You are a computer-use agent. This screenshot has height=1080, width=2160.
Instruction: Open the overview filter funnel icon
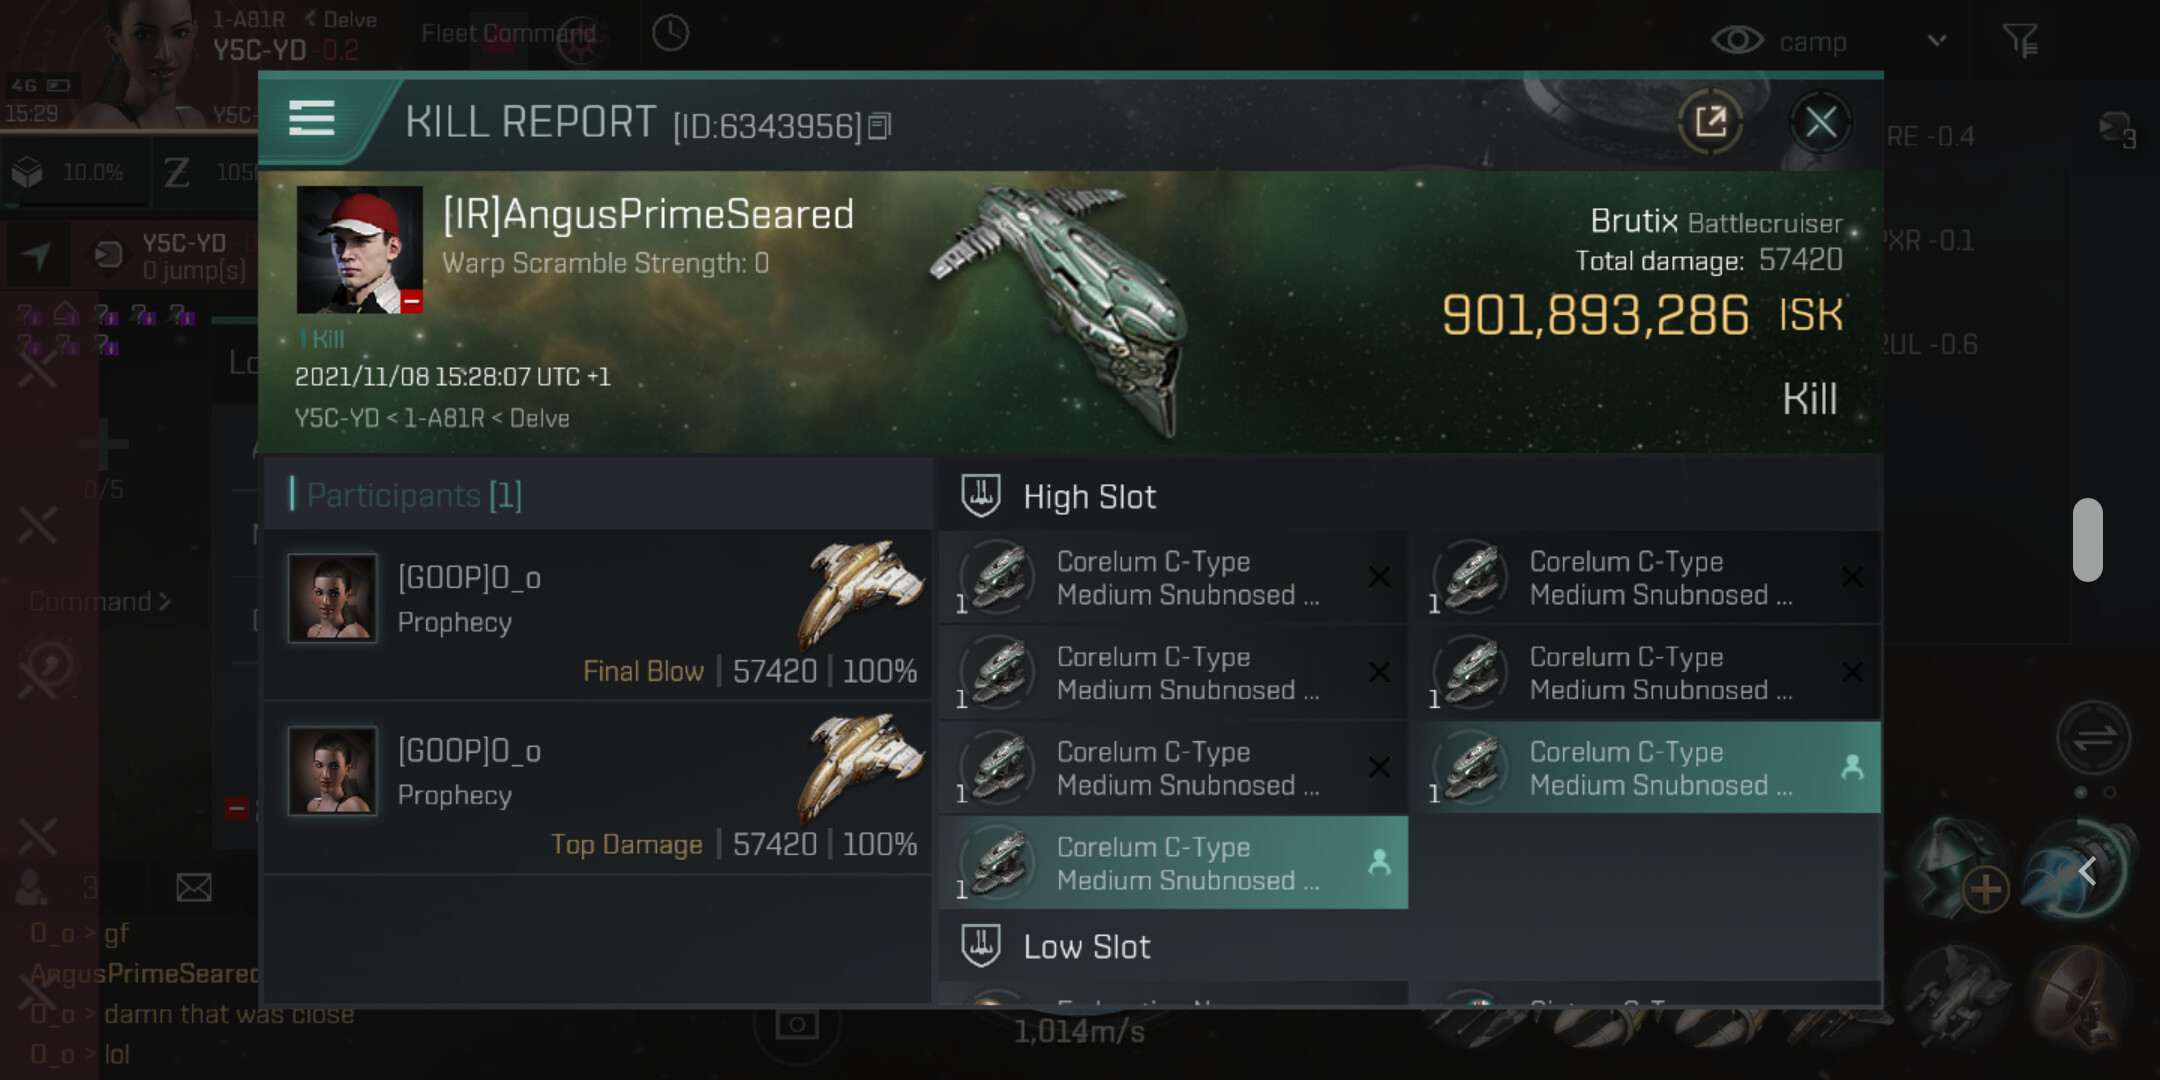pos(2020,41)
